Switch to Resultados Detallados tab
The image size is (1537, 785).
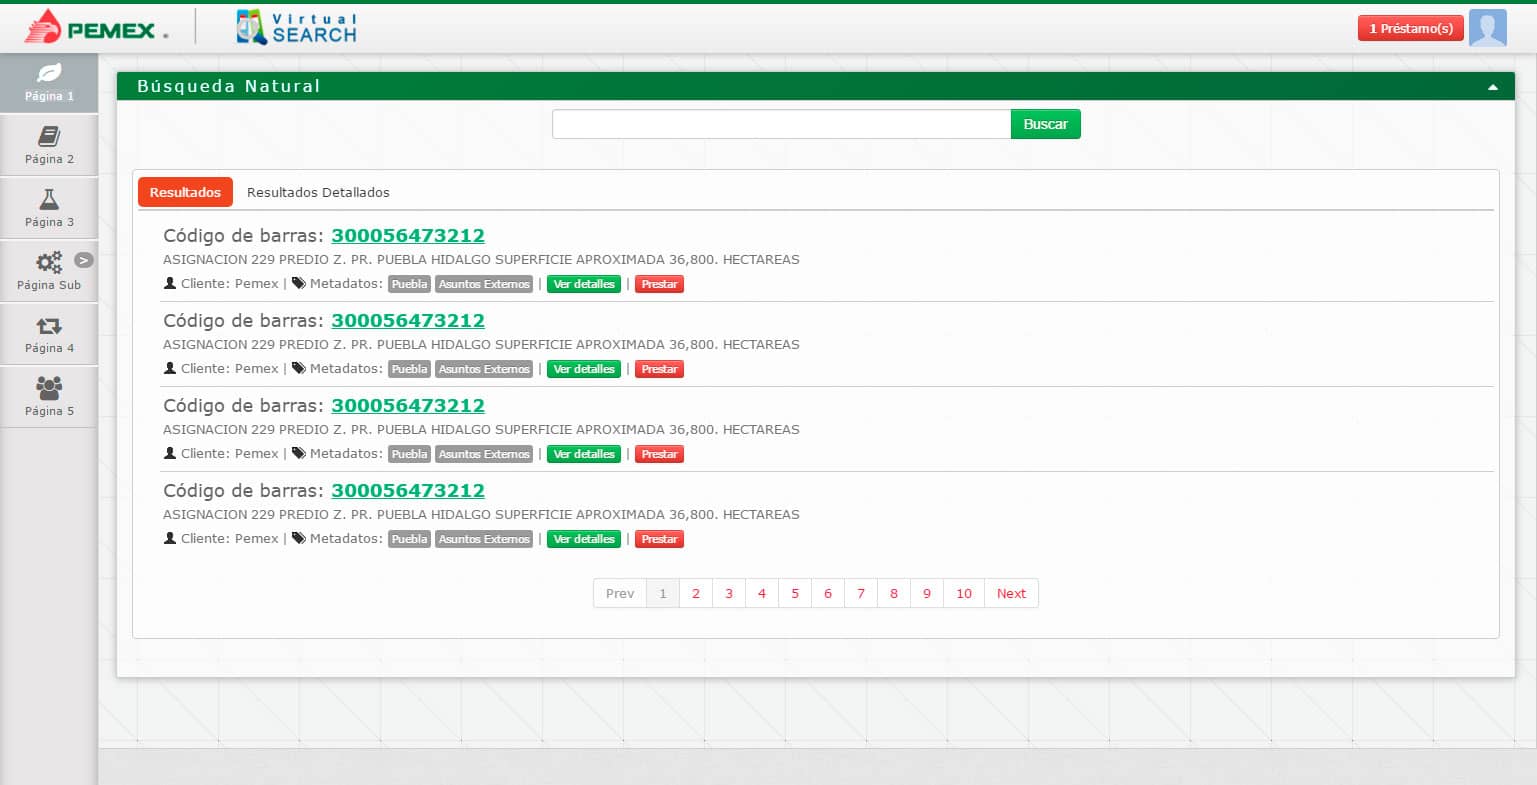pyautogui.click(x=318, y=192)
